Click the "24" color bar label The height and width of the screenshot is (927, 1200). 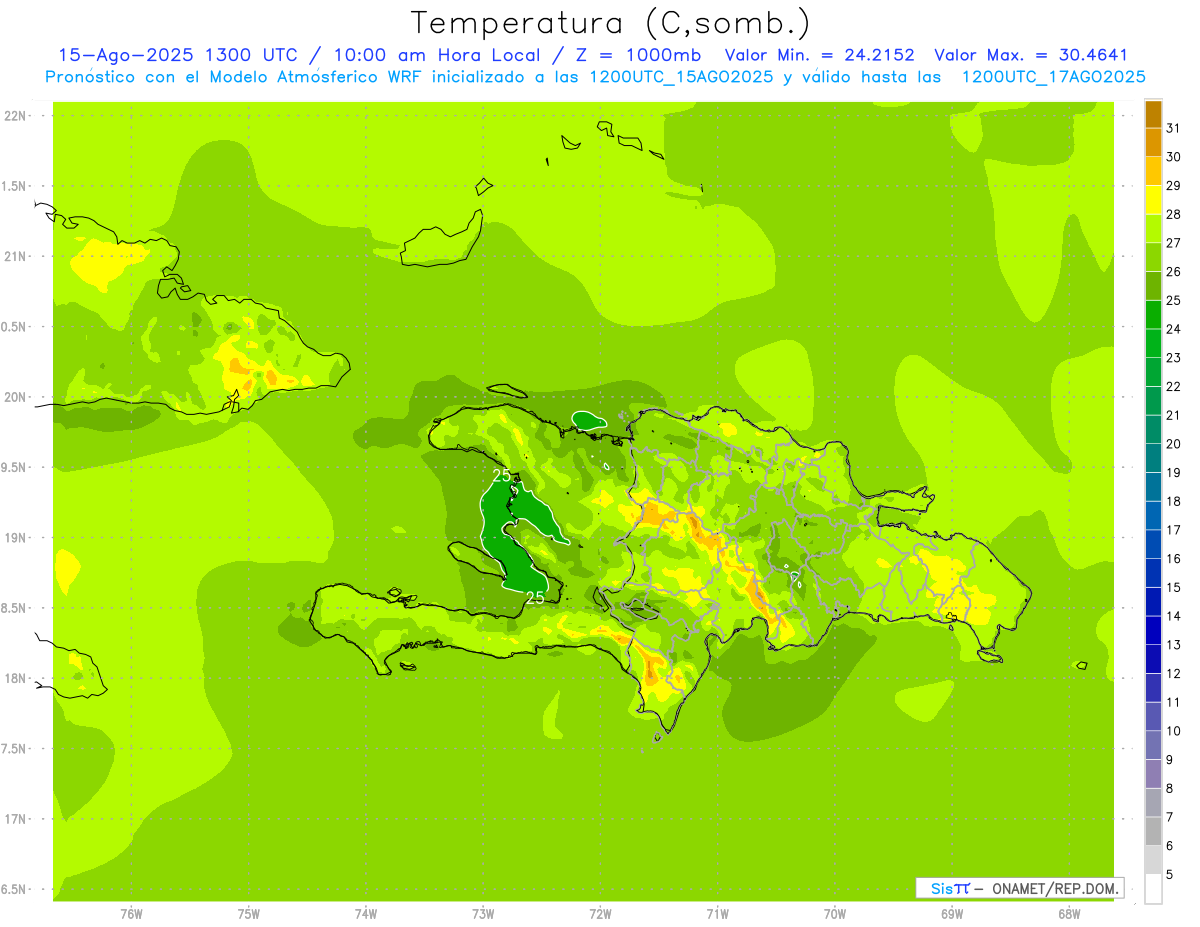tap(1173, 329)
